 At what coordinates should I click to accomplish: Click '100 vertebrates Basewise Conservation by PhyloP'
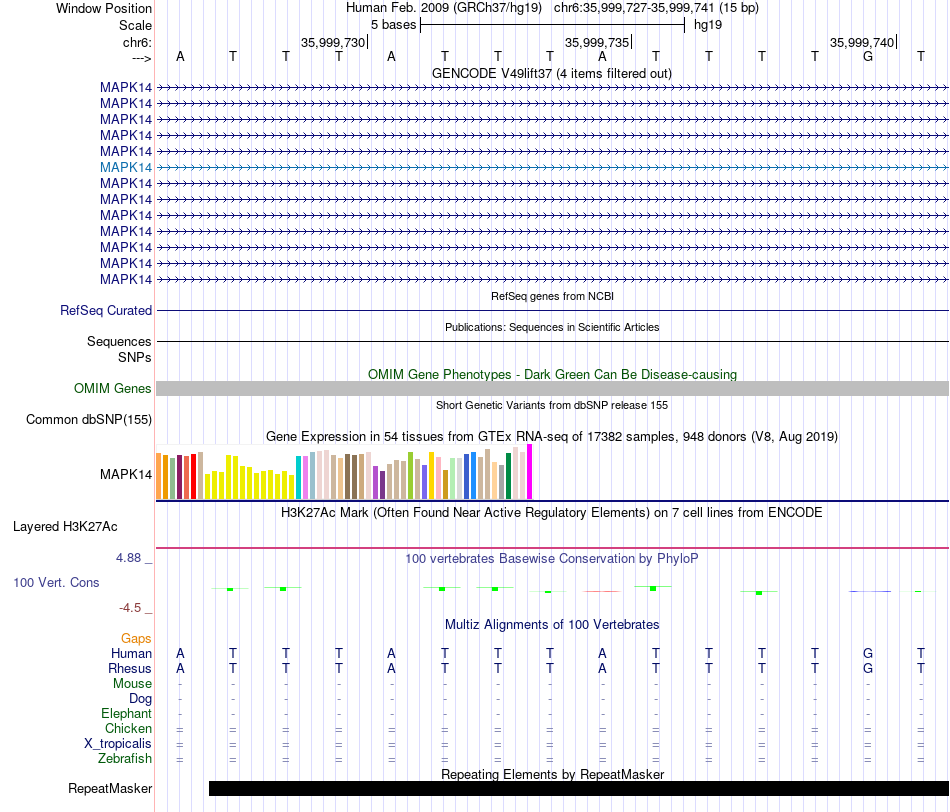pyautogui.click(x=552, y=559)
